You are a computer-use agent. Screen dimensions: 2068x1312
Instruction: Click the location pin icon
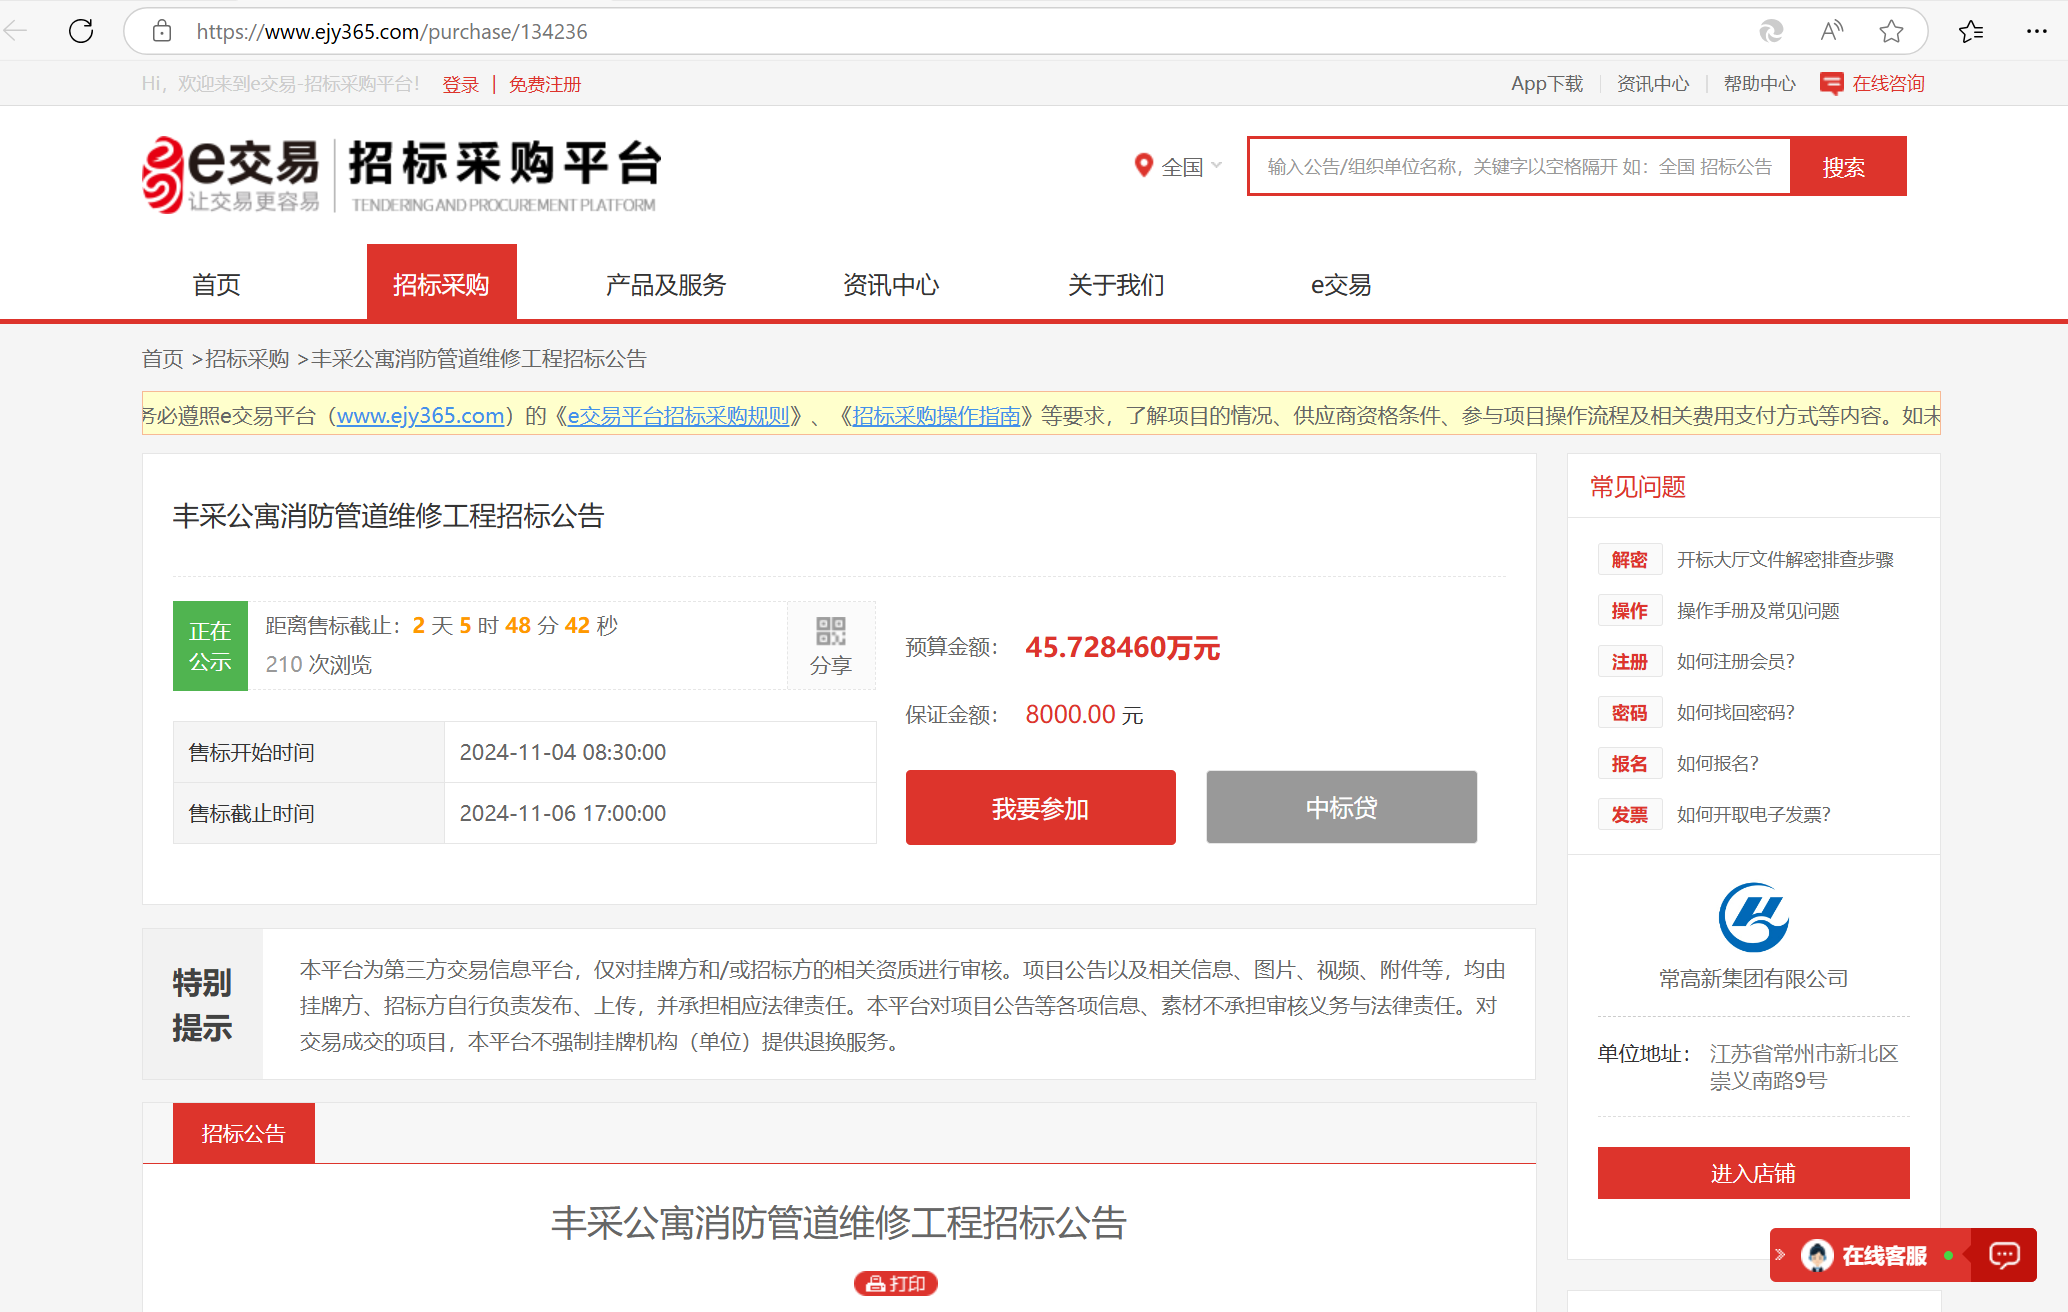coord(1143,165)
